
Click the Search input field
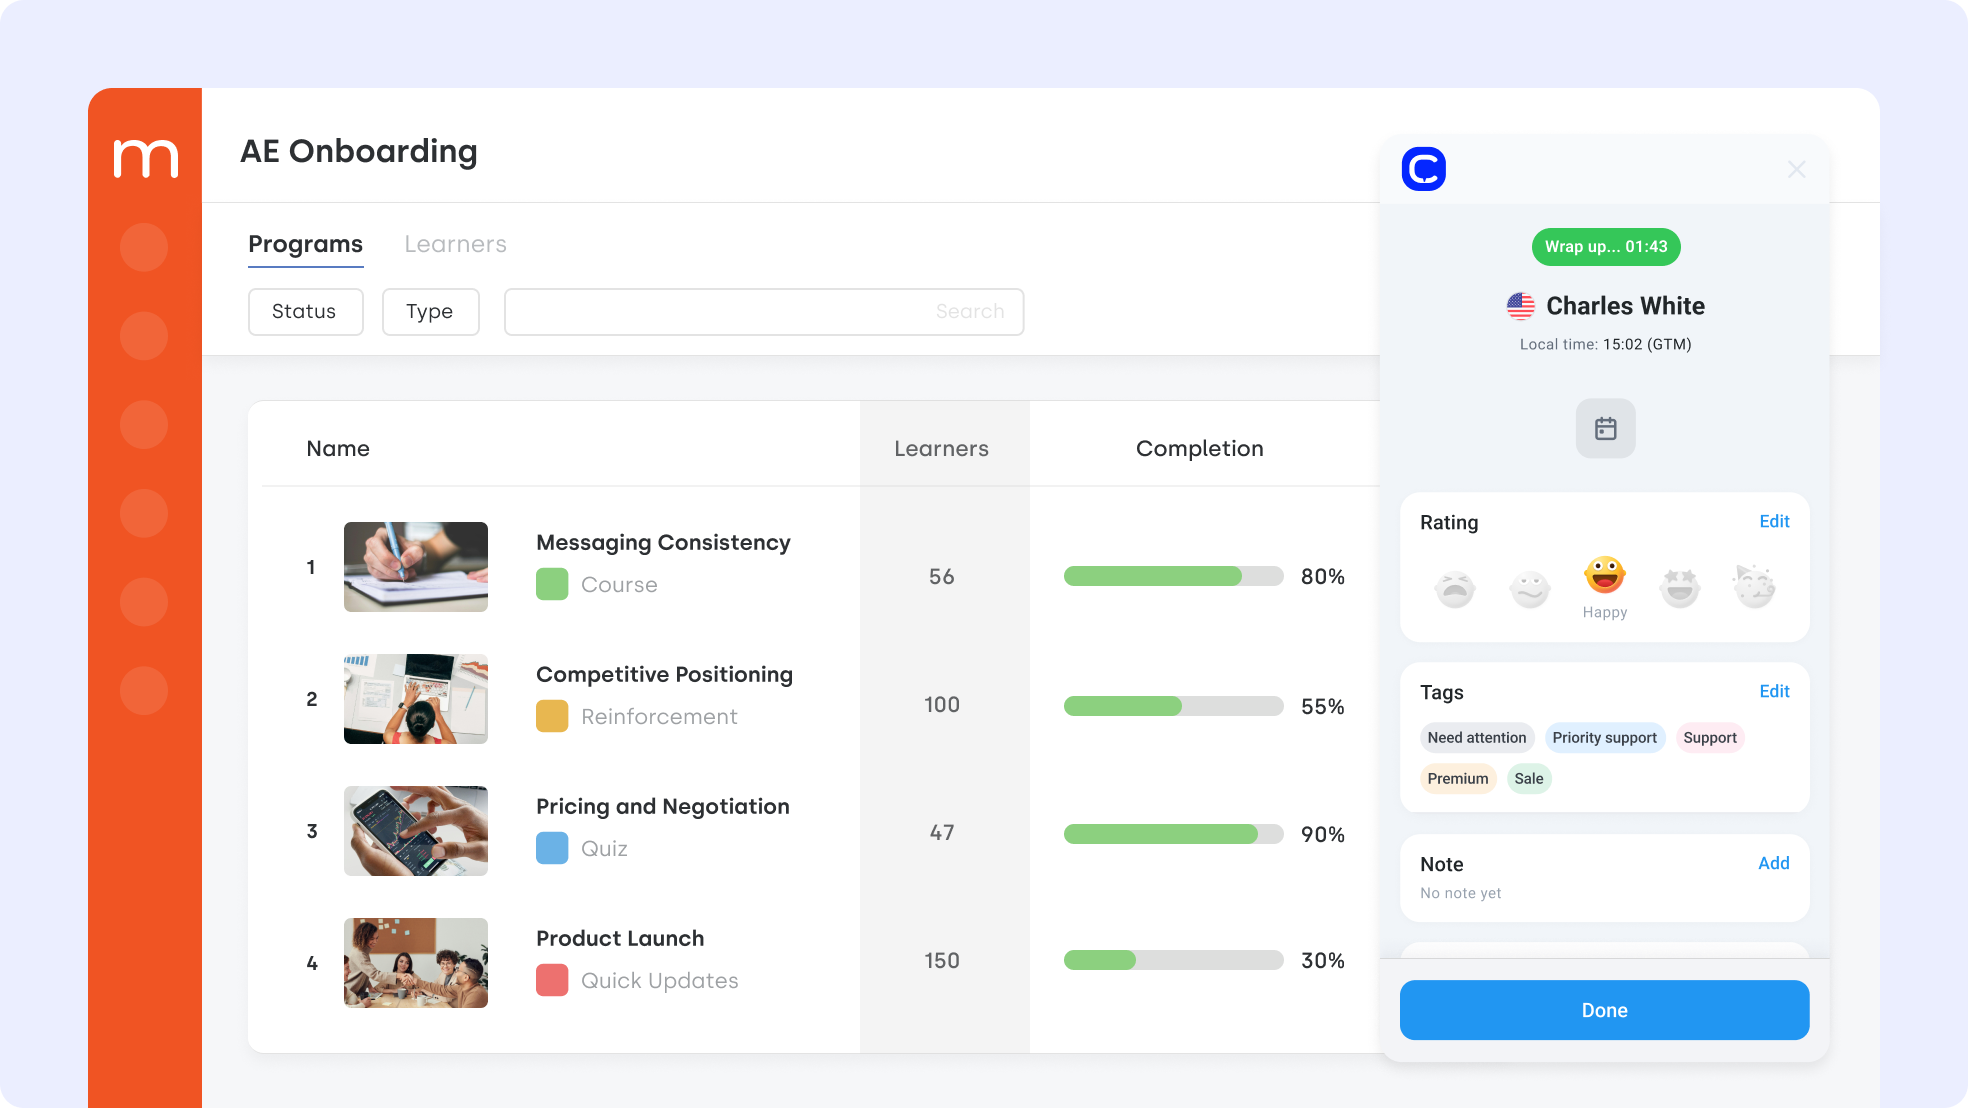tap(764, 312)
